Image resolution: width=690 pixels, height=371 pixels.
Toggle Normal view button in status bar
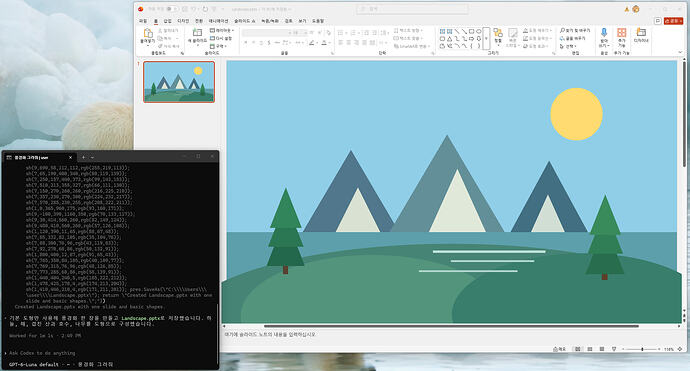[577, 349]
